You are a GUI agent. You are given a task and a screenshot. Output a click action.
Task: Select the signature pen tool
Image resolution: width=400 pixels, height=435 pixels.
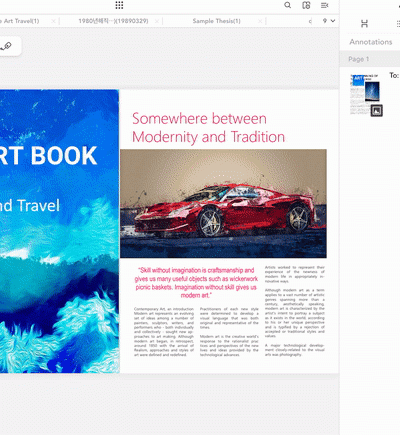(x=6, y=46)
